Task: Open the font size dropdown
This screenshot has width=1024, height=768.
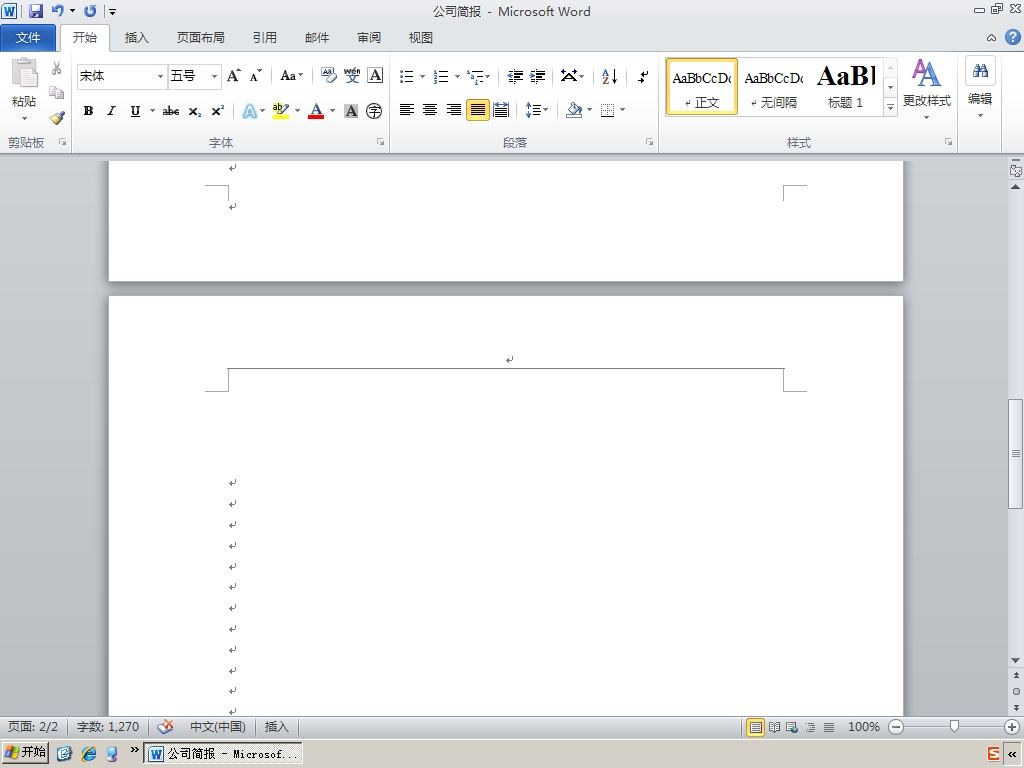Action: [214, 76]
